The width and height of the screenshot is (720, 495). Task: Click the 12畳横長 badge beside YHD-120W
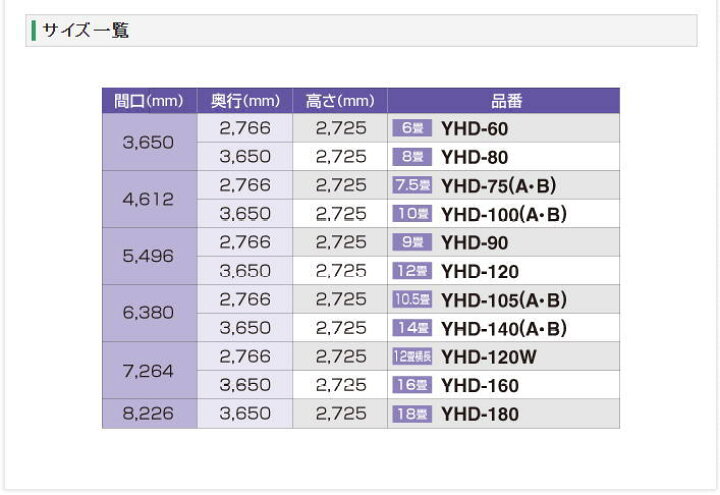(x=412, y=356)
